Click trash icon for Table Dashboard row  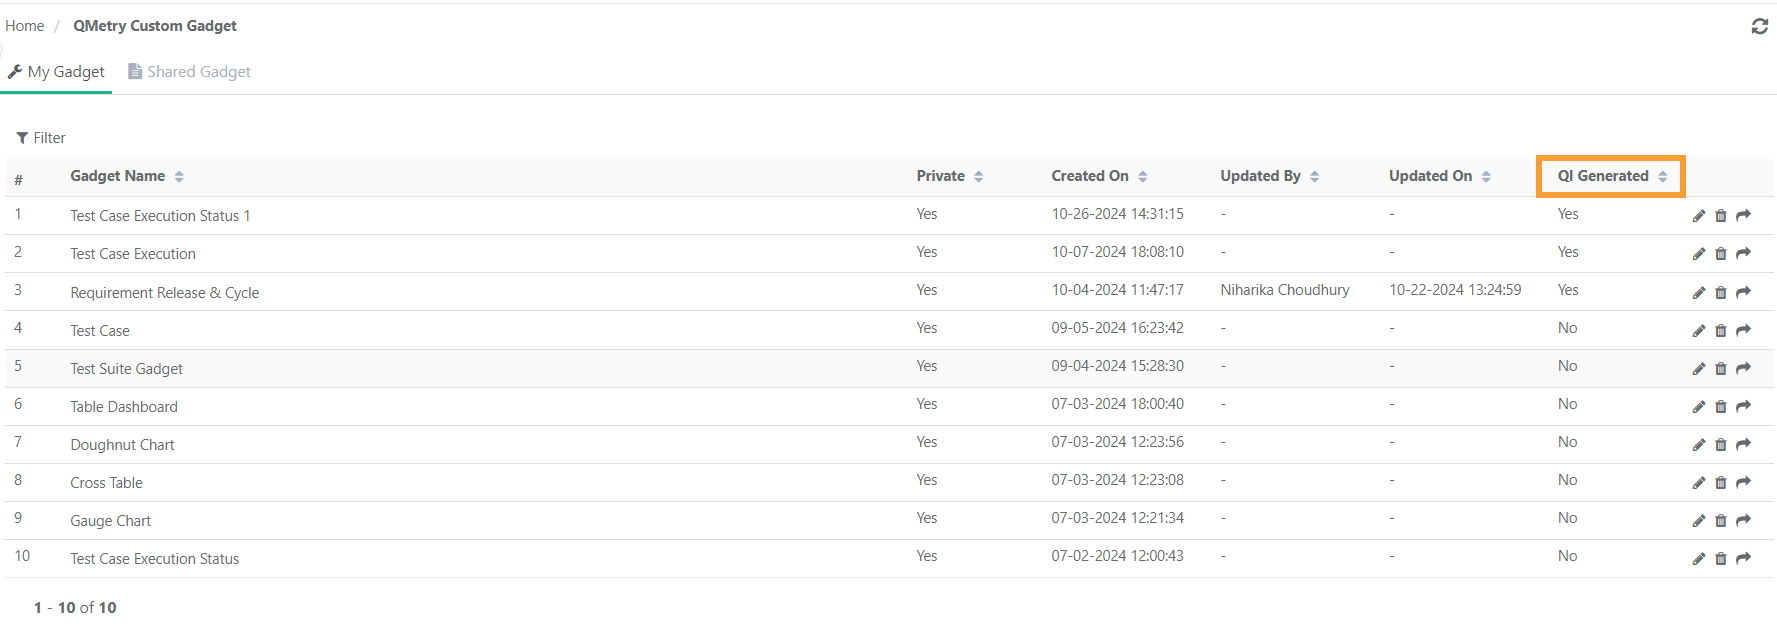(1720, 407)
